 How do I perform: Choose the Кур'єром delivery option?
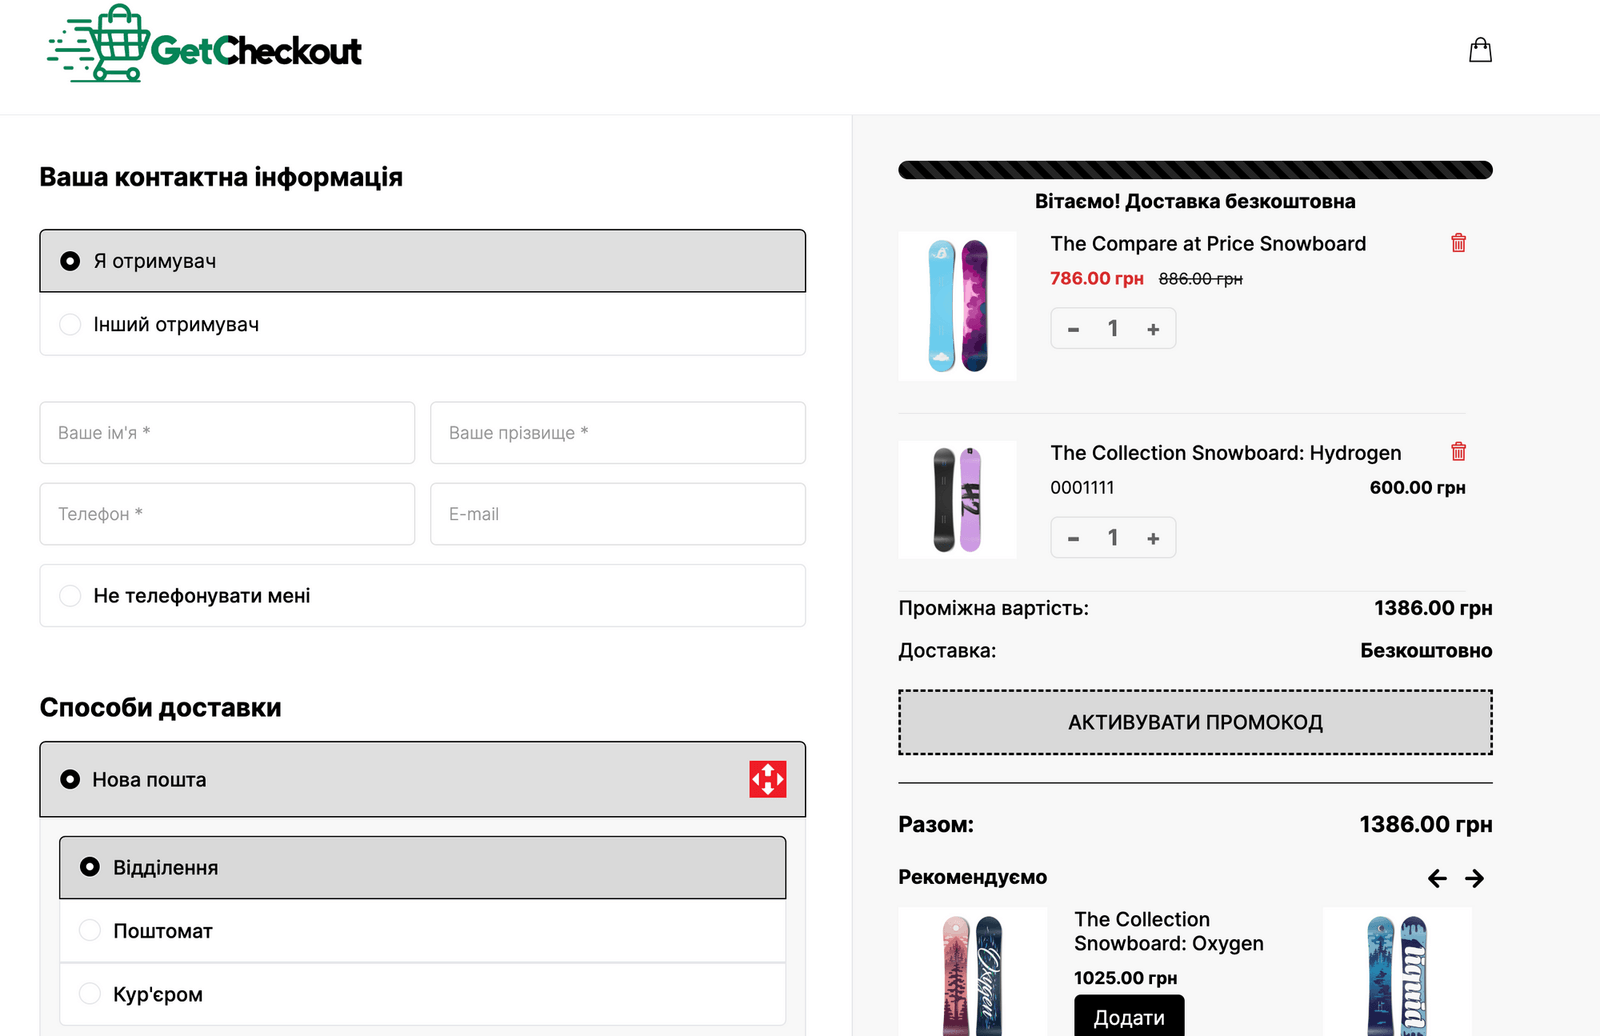click(422, 994)
